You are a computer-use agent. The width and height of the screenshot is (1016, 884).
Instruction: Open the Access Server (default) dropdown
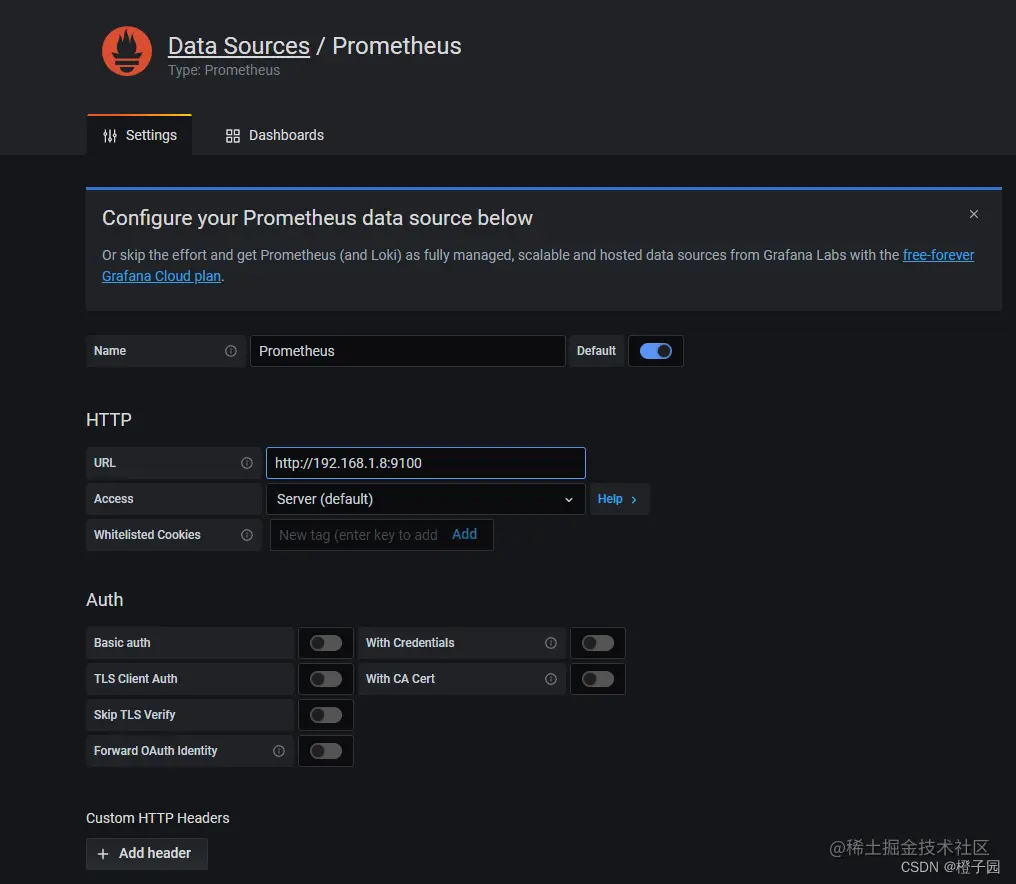pos(426,499)
